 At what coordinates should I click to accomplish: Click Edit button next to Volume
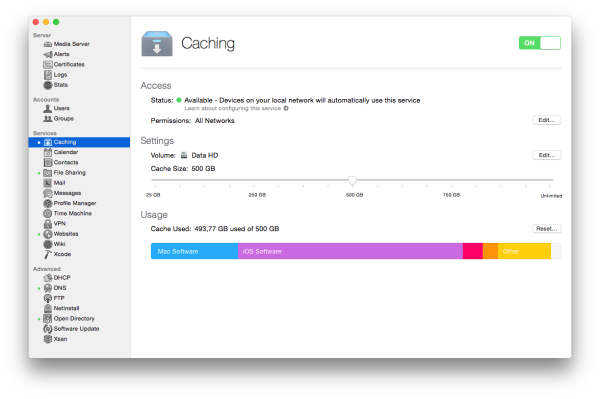coord(546,155)
